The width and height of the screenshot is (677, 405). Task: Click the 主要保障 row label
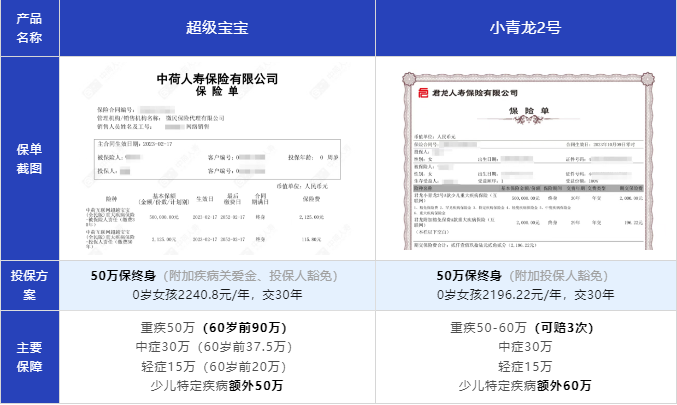click(29, 357)
